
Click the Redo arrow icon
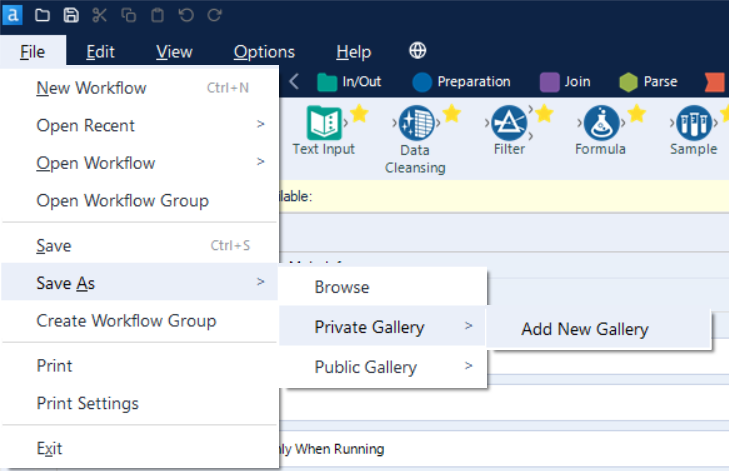(214, 15)
